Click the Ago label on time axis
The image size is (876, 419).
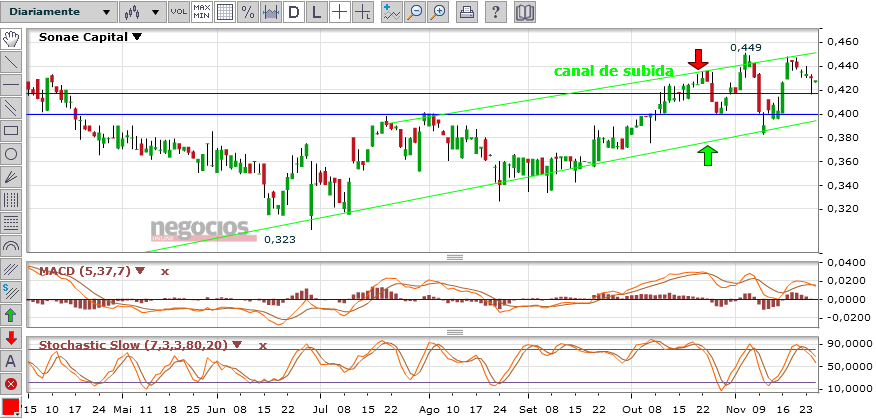430,408
